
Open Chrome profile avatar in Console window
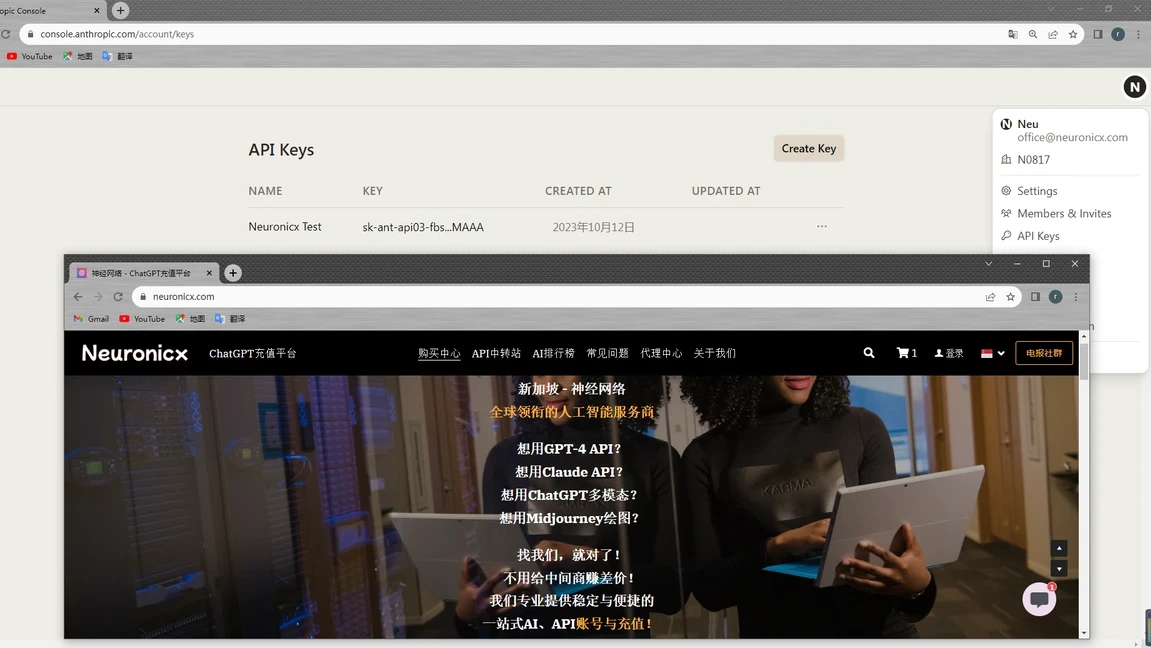tap(1118, 34)
